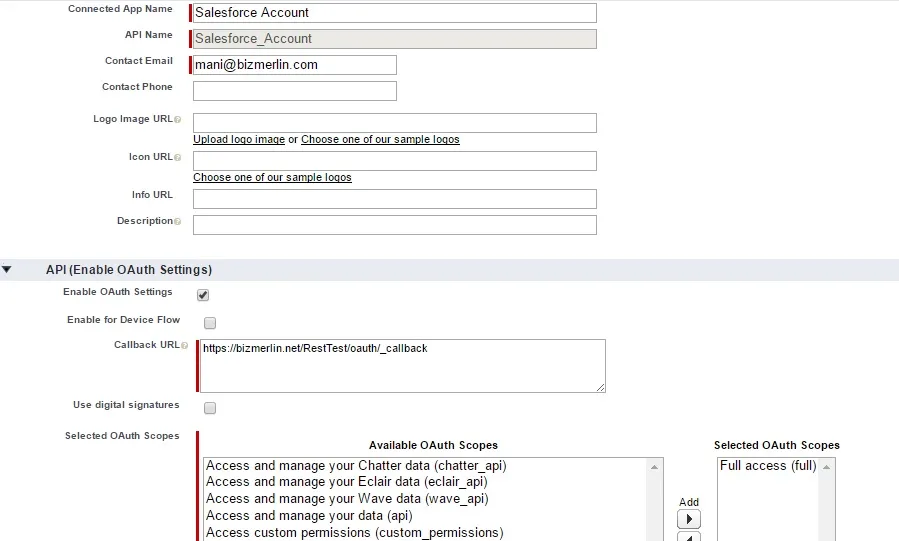Image resolution: width=899 pixels, height=541 pixels.
Task: Click the Contact Email field
Action: pos(295,65)
